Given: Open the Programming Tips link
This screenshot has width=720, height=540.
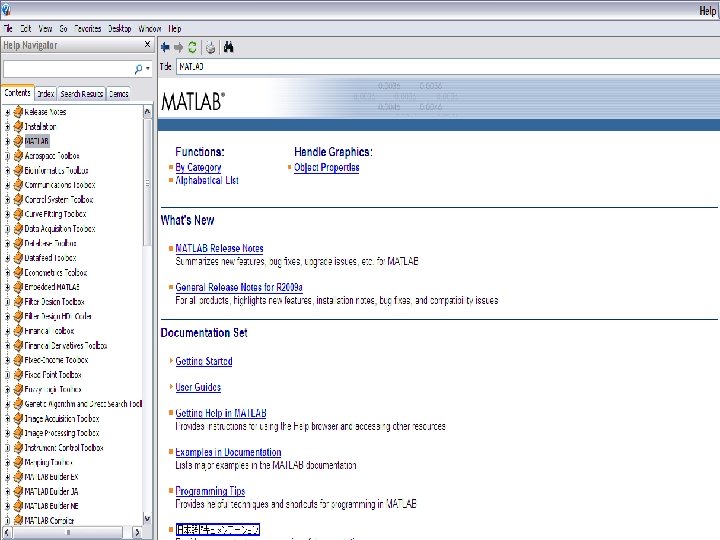Looking at the screenshot, I should click(x=210, y=491).
